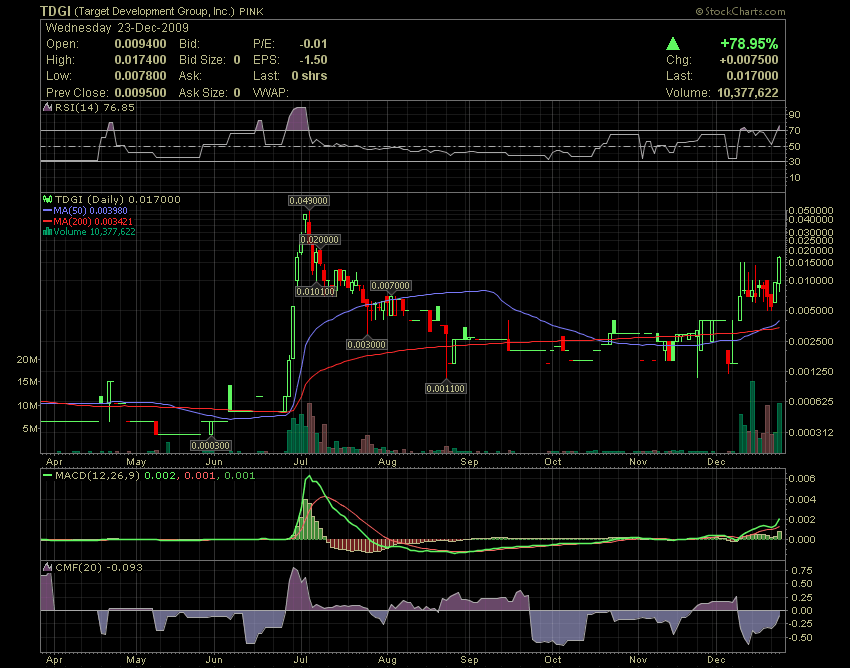Click the 20M volume axis label
Screen dimensions: 850x668
tap(28, 359)
